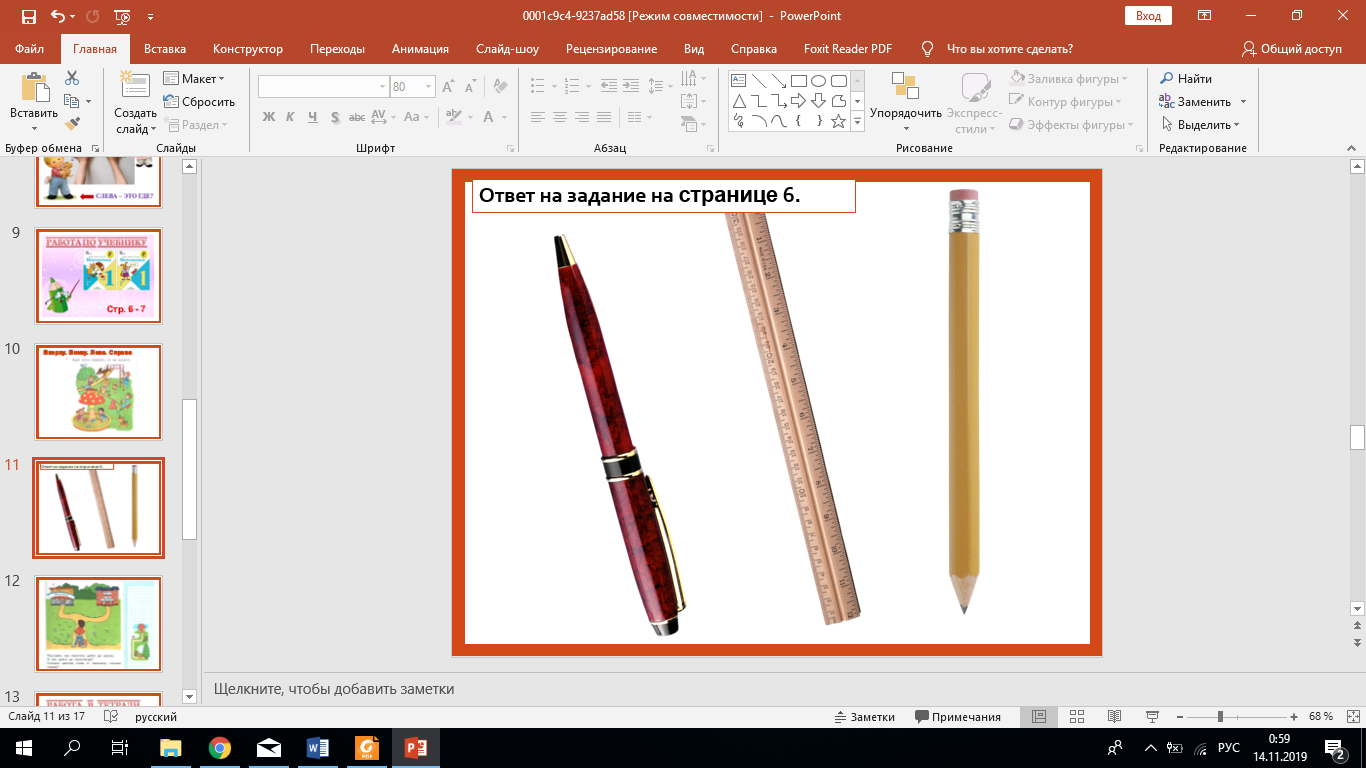This screenshot has width=1366, height=768.
Task: Select slide 10 thumbnail
Action: [98, 392]
